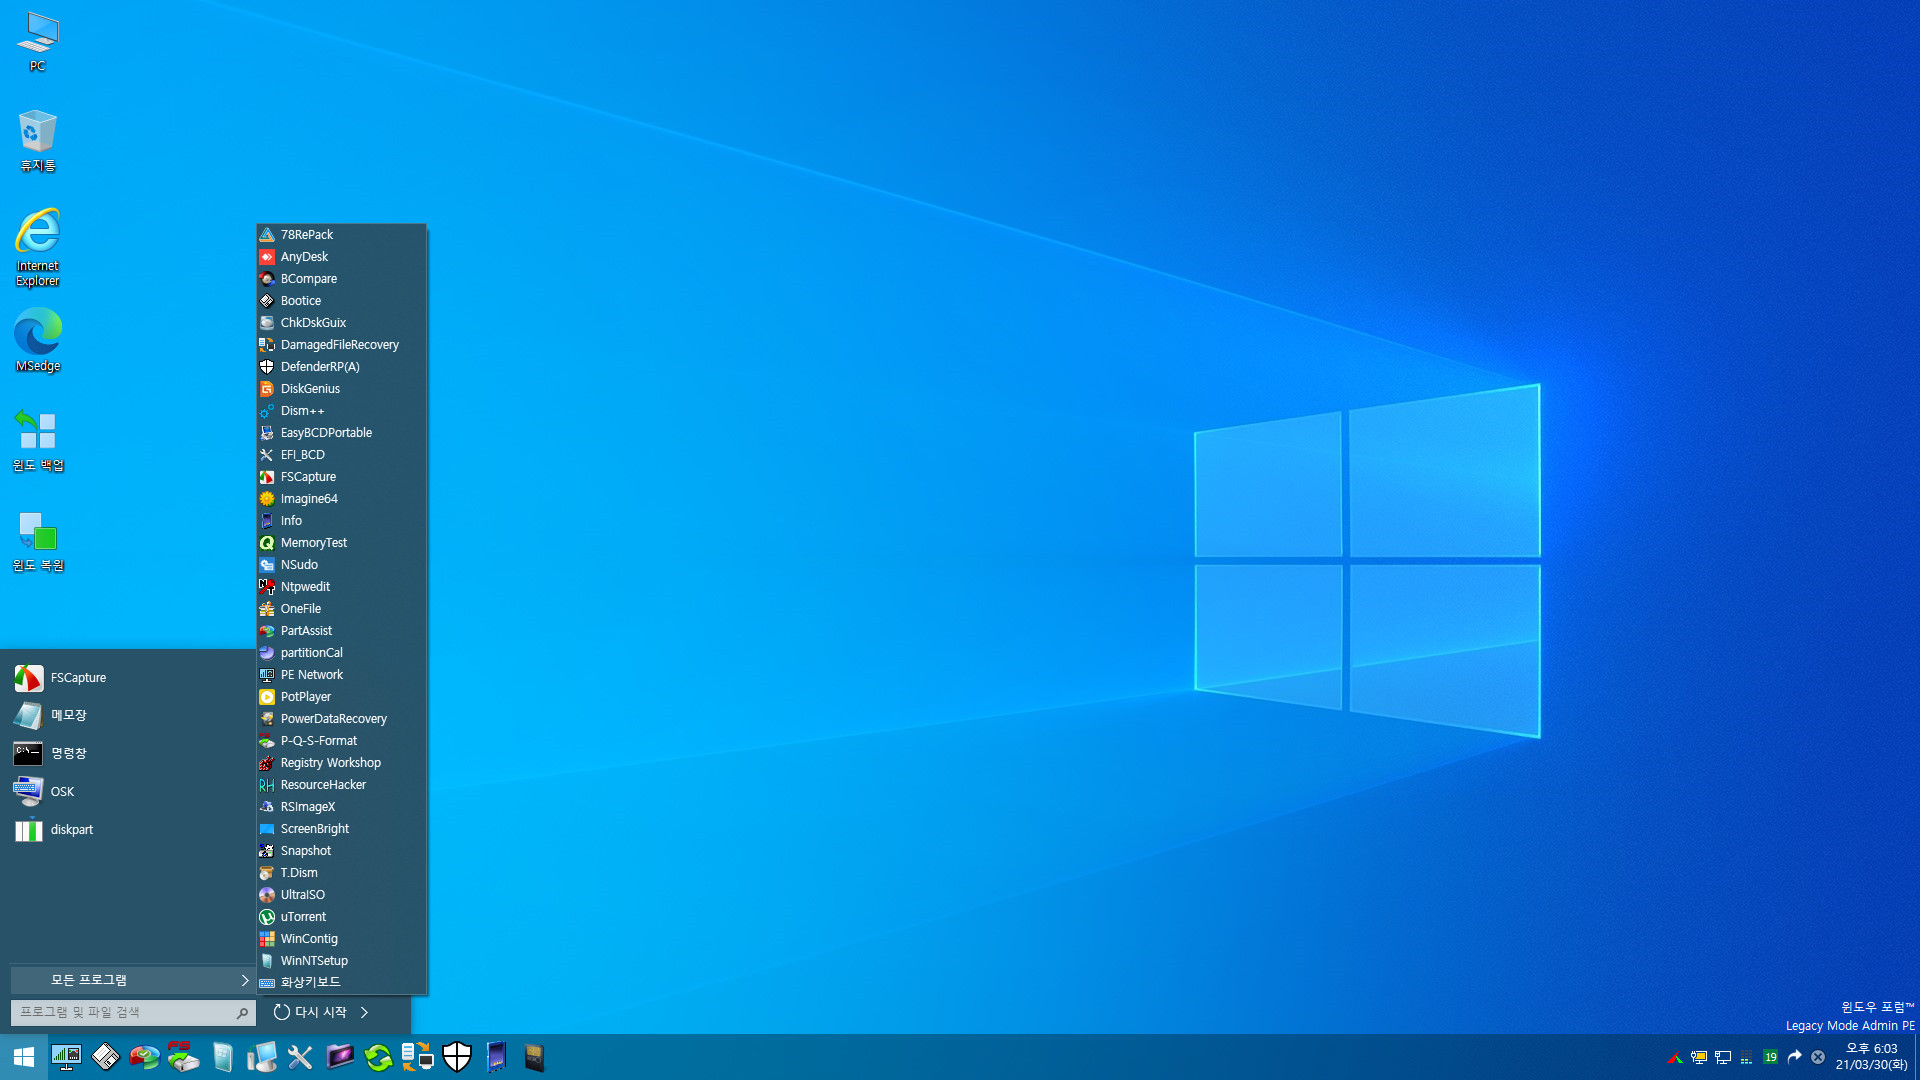Screen dimensions: 1920x1080
Task: Select 78RePack in programs list
Action: coord(342,235)
